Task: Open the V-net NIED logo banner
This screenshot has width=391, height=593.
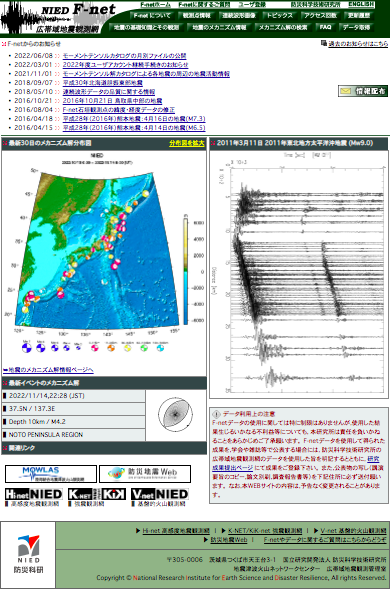Action: 160,494
